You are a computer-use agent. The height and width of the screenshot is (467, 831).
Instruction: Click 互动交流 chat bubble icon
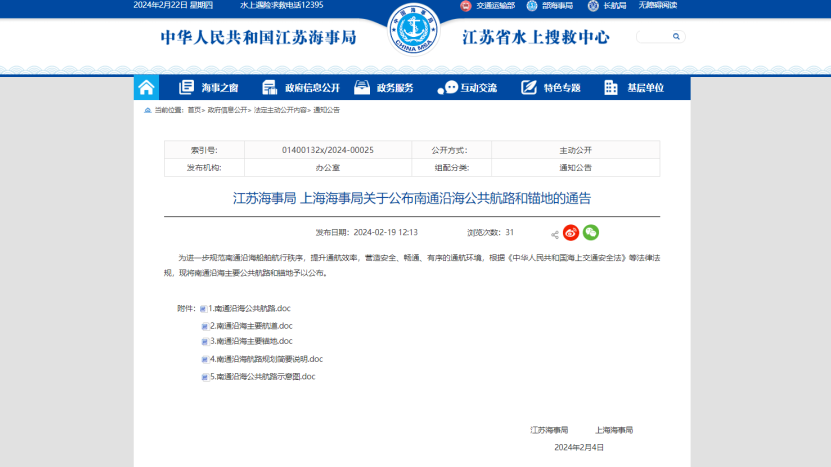point(447,87)
